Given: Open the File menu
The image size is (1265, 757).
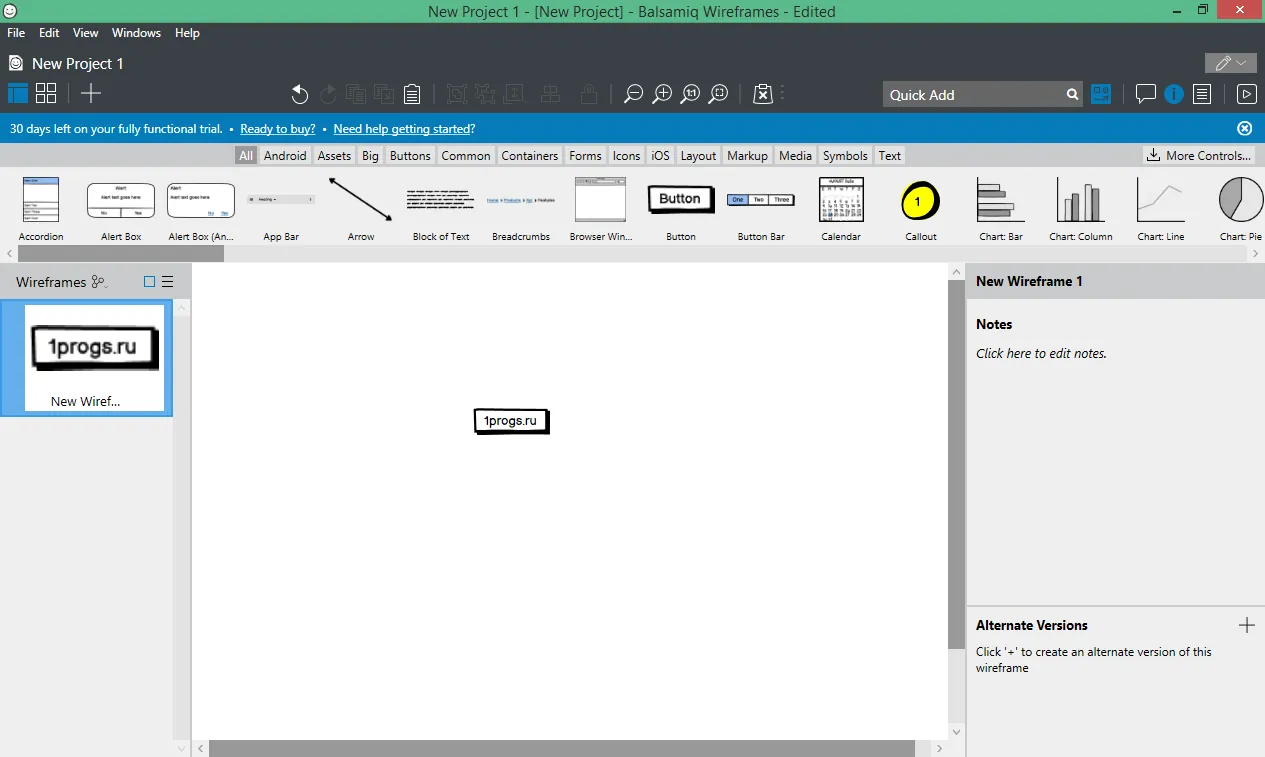Looking at the screenshot, I should pos(16,33).
